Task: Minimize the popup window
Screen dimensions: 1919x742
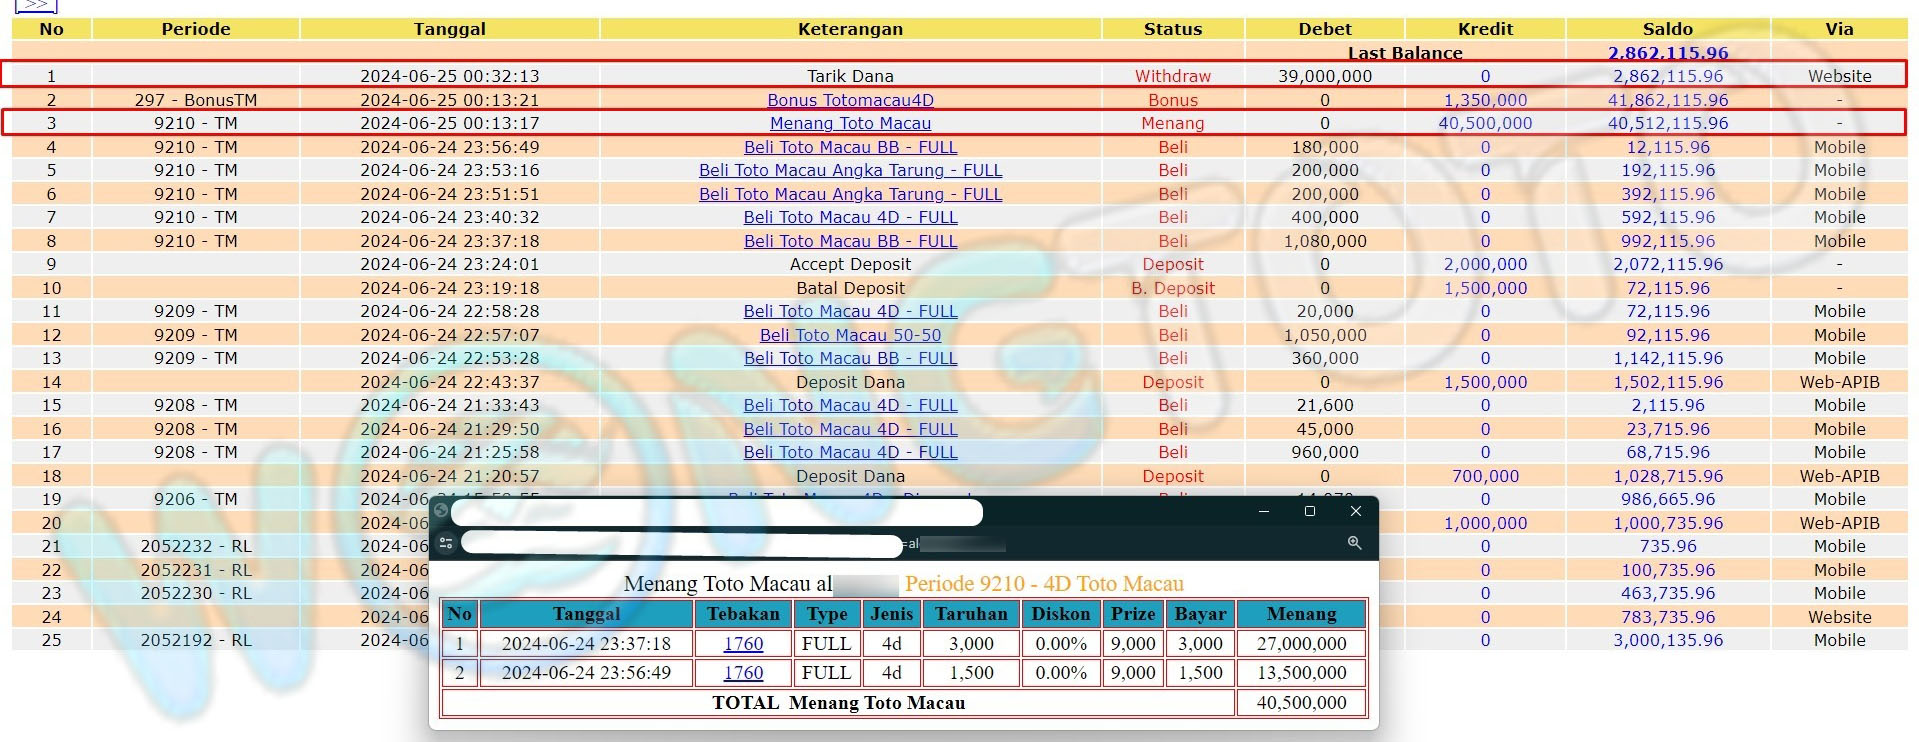Action: click(1263, 511)
